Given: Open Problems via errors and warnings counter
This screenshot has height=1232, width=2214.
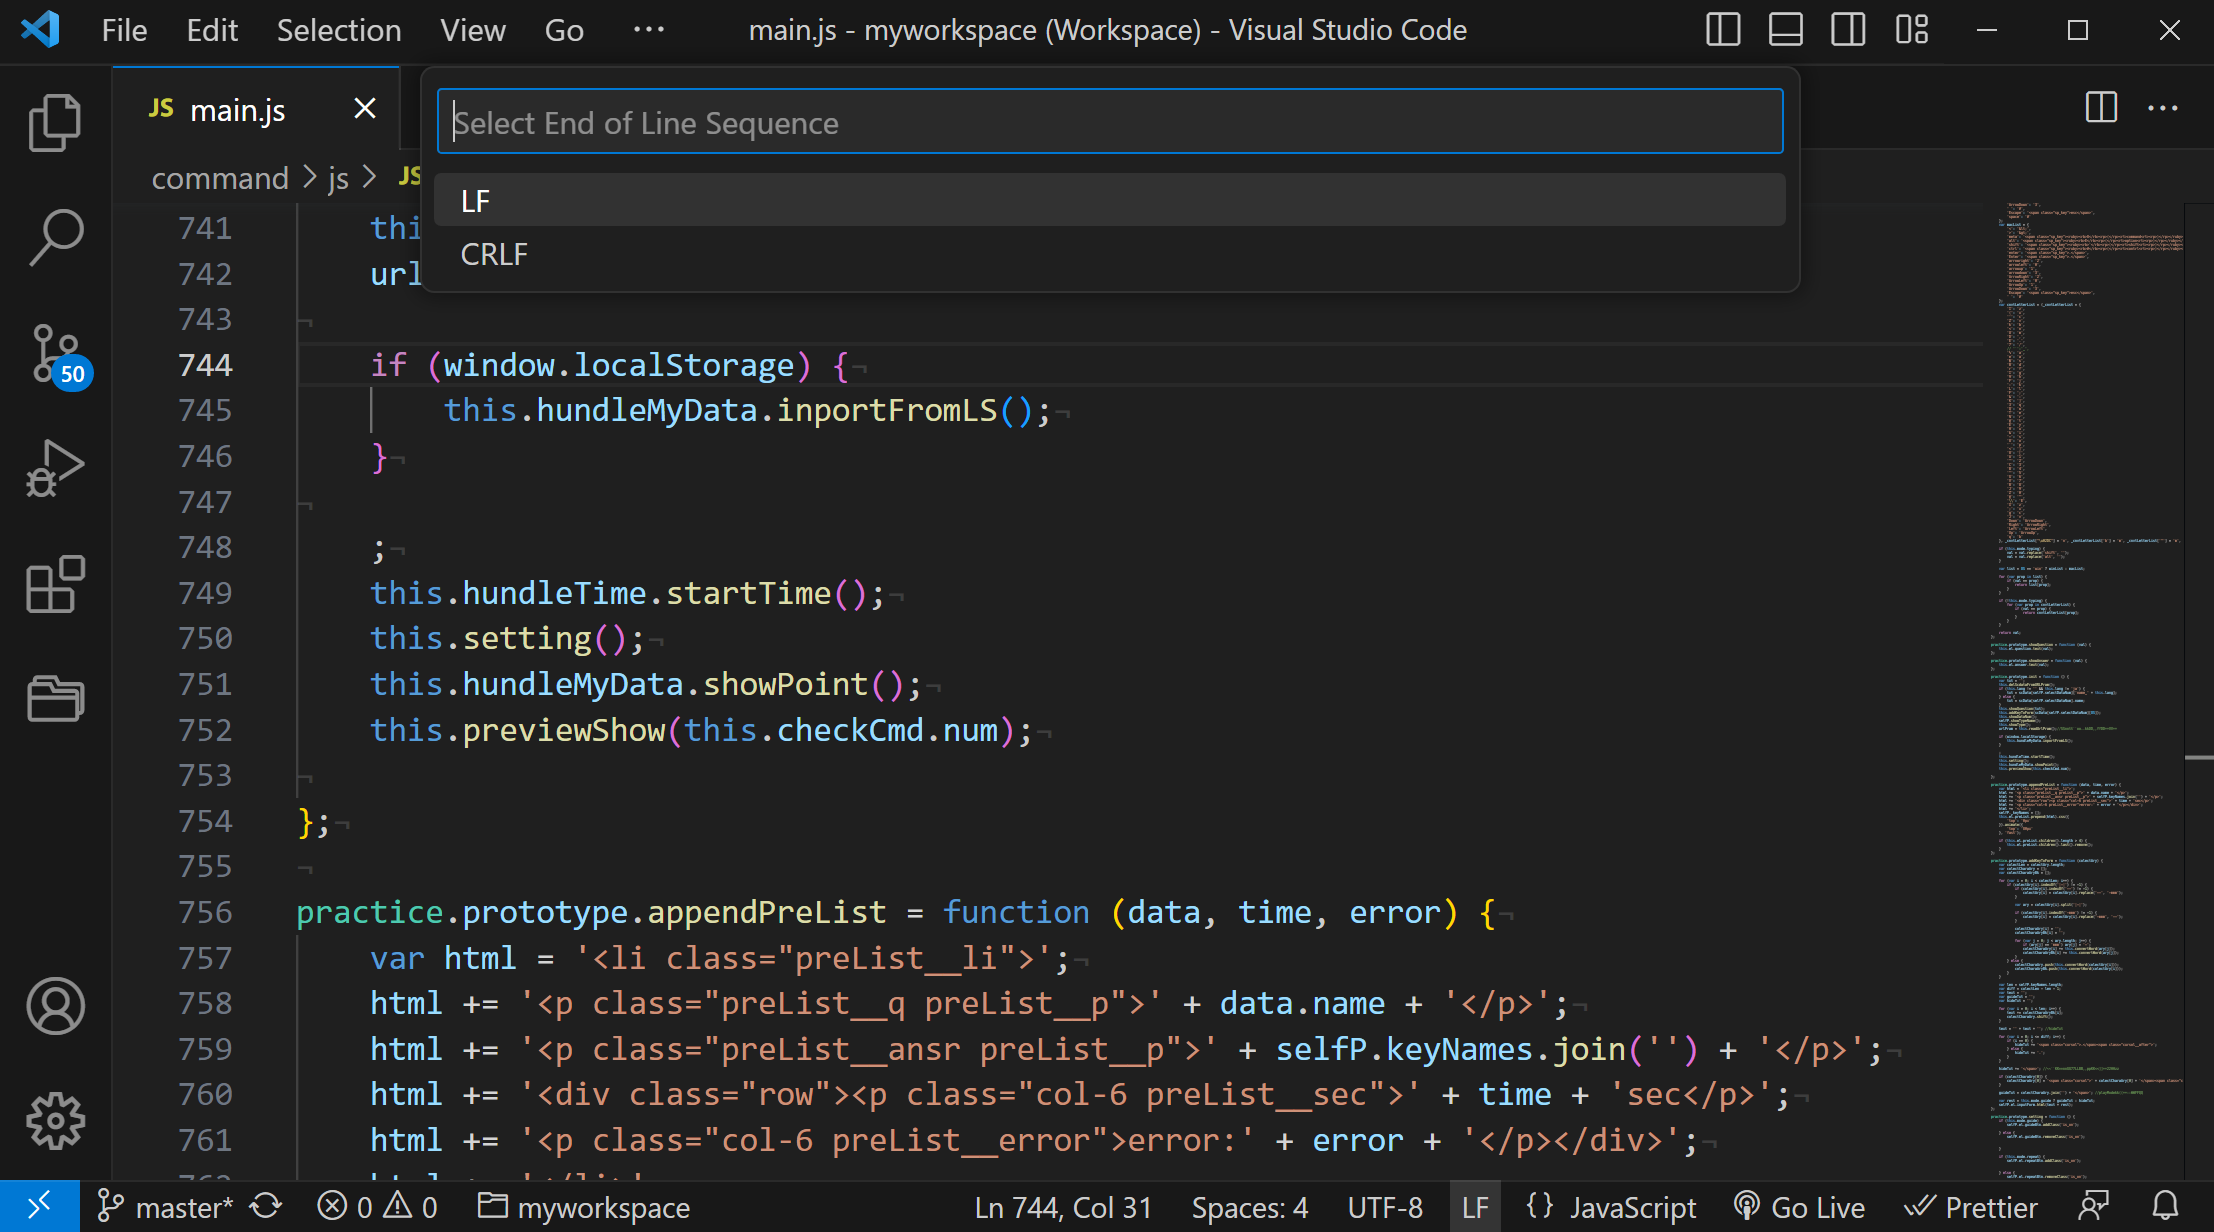Looking at the screenshot, I should coord(378,1207).
